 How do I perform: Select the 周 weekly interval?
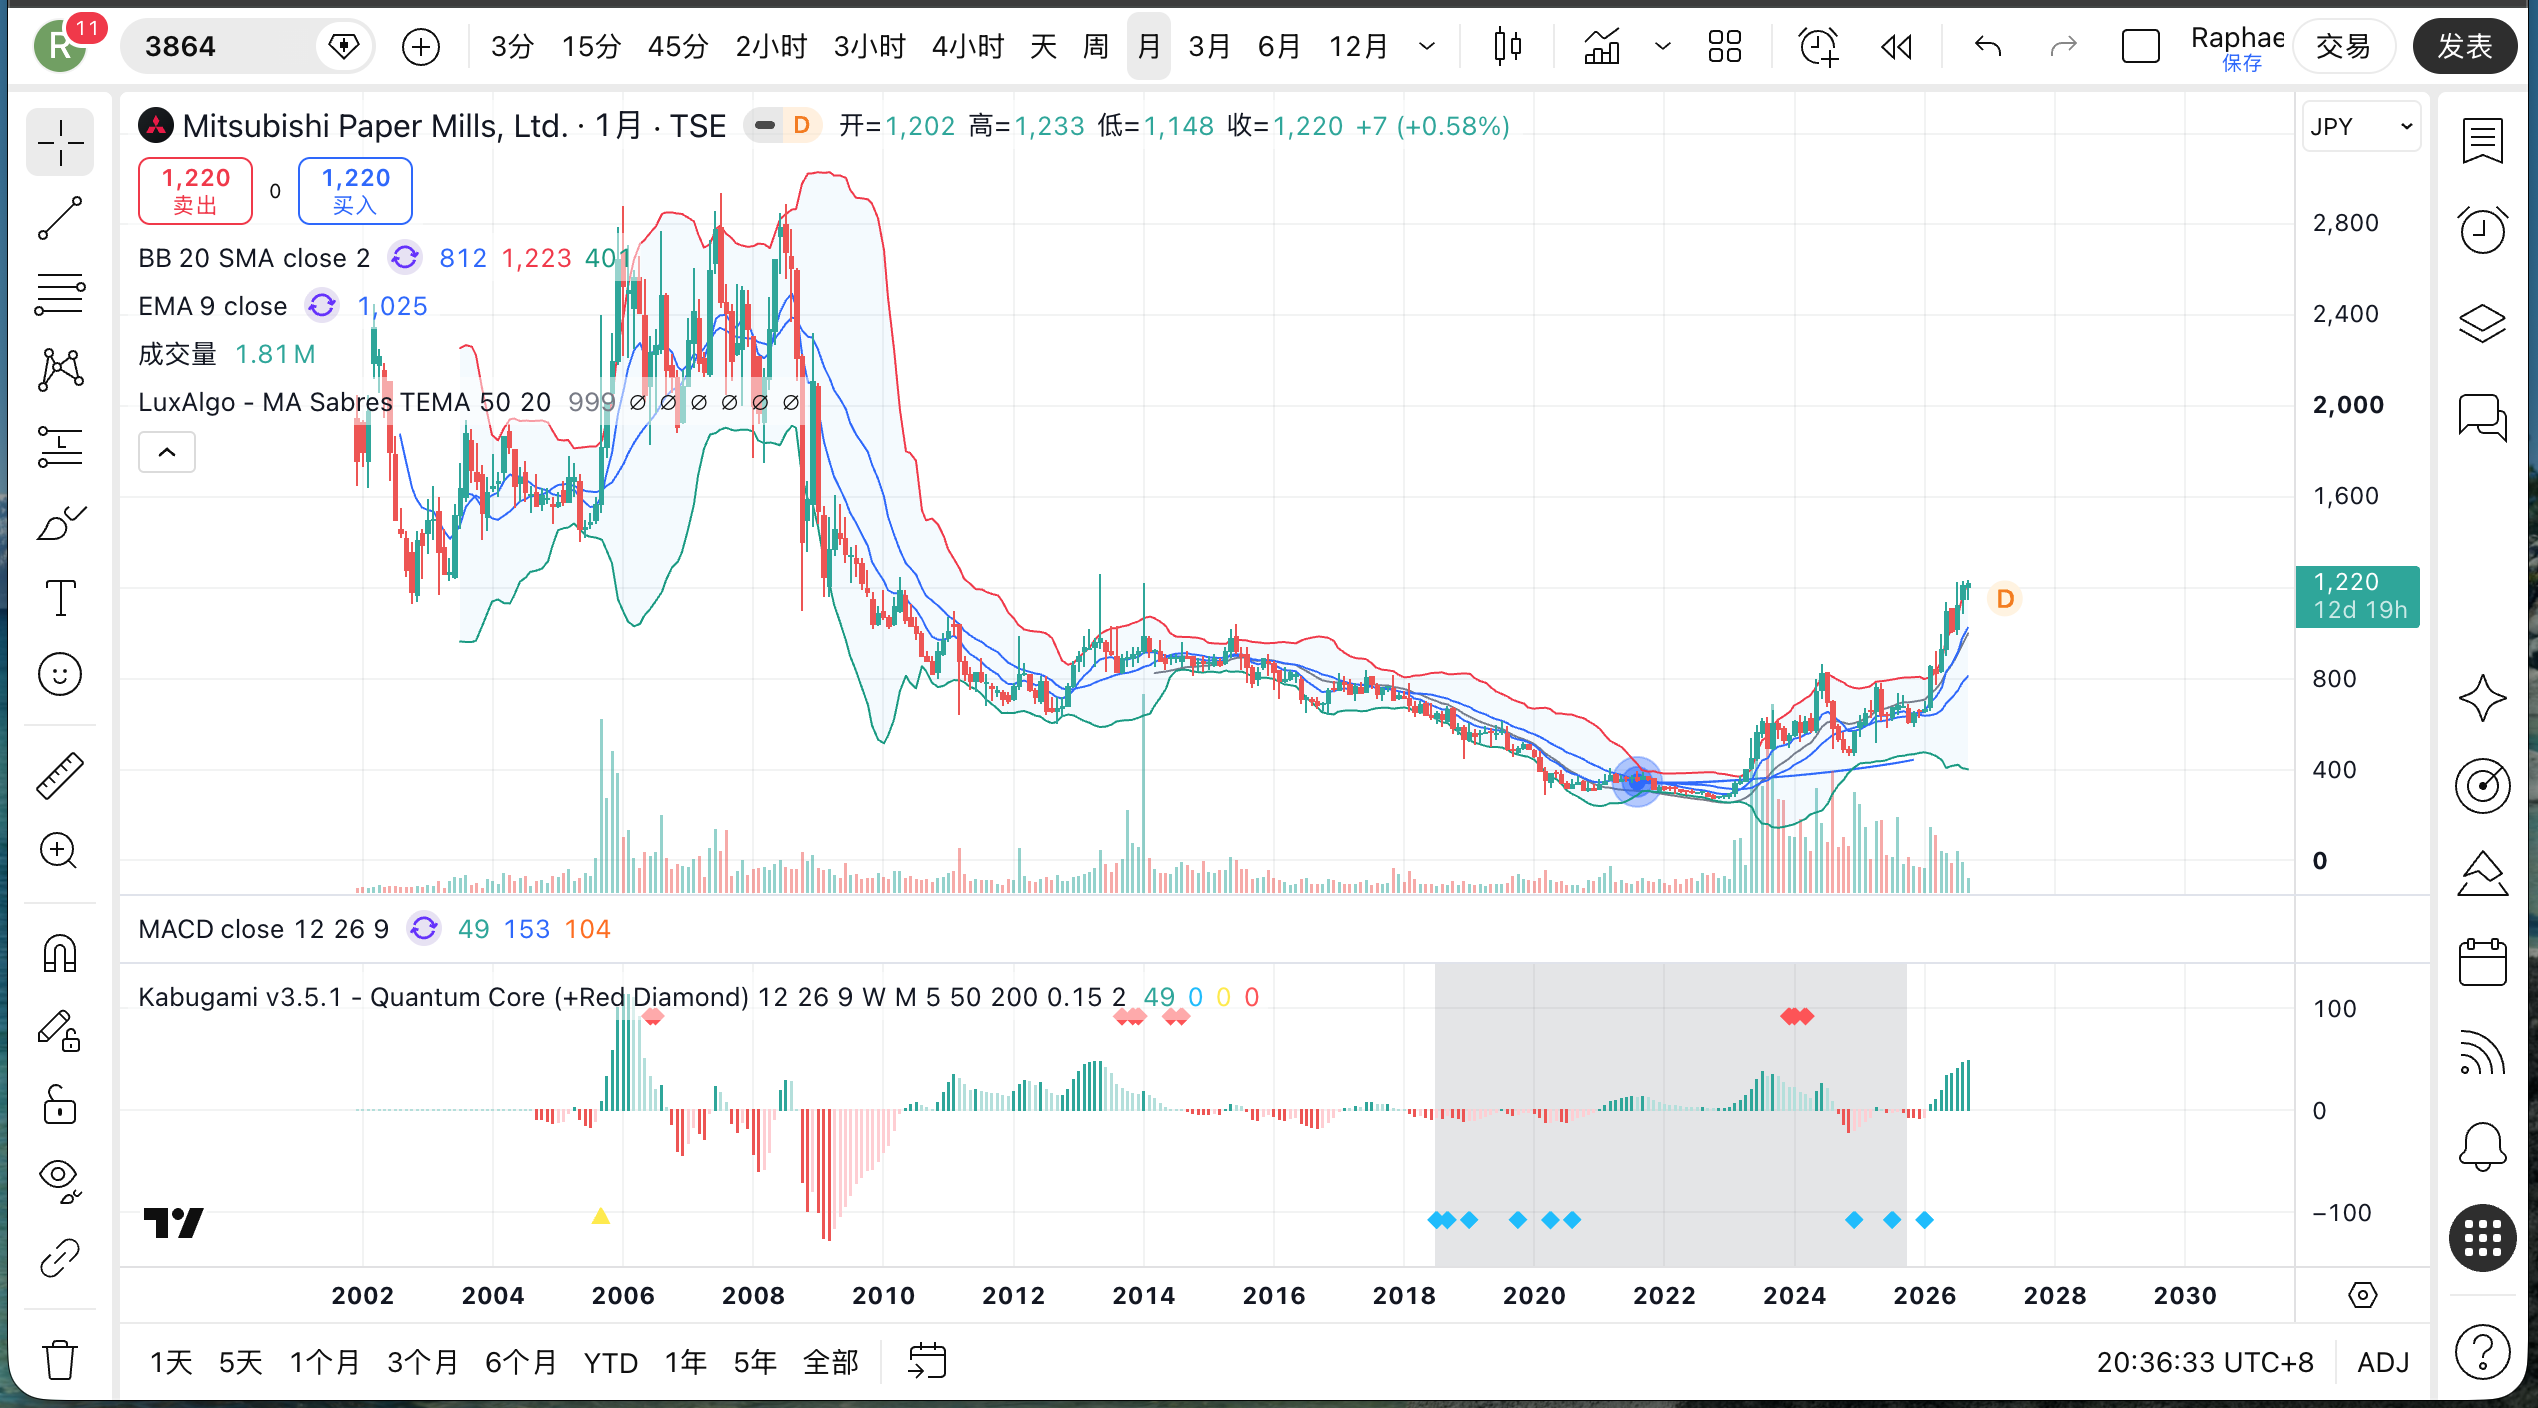point(1096,47)
